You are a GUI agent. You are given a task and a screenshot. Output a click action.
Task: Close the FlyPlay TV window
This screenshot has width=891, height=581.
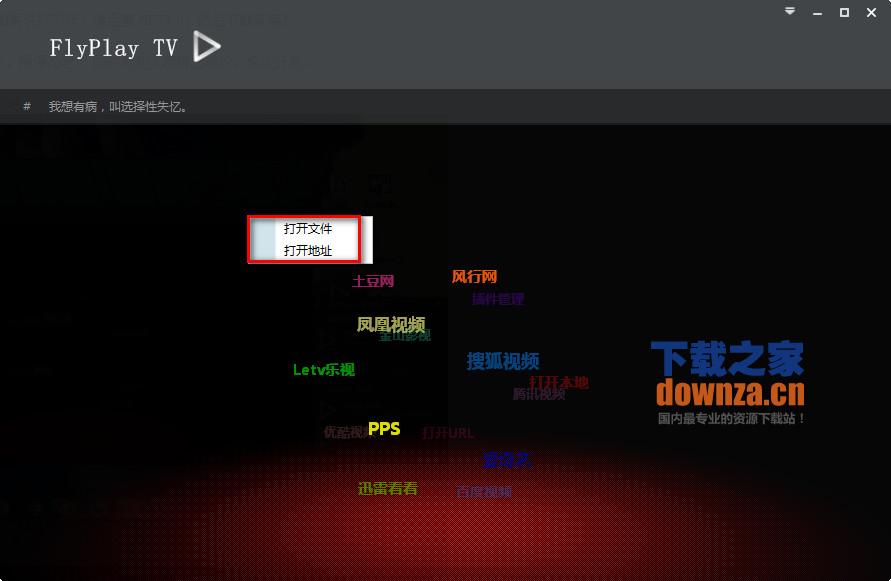point(871,13)
